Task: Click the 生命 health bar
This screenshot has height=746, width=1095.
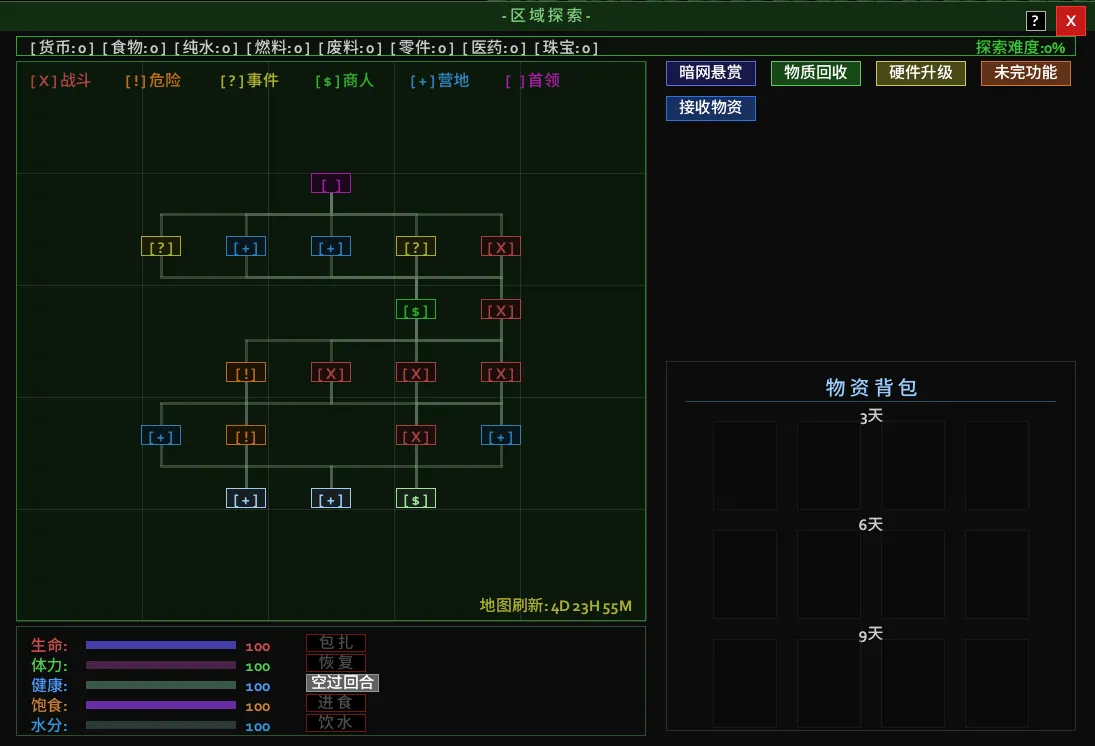Action: (x=160, y=645)
